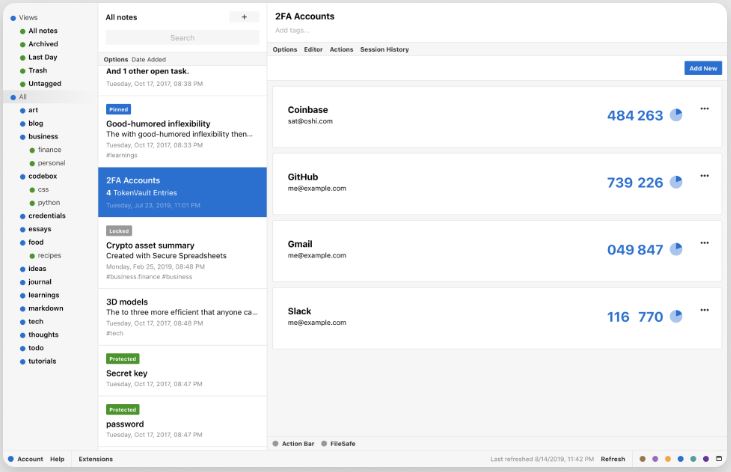Screen dimensions: 731x472
Task: Open the Options menu in the notes list
Action: tap(116, 59)
